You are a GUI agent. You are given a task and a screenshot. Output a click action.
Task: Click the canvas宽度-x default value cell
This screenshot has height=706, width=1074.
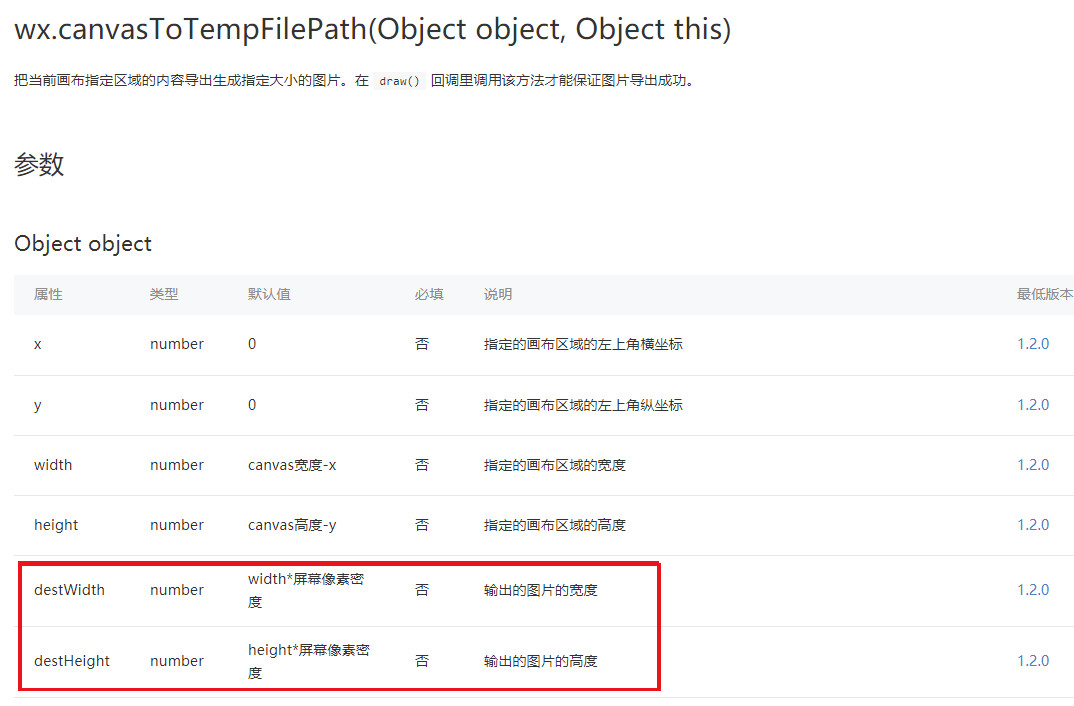[x=292, y=465]
